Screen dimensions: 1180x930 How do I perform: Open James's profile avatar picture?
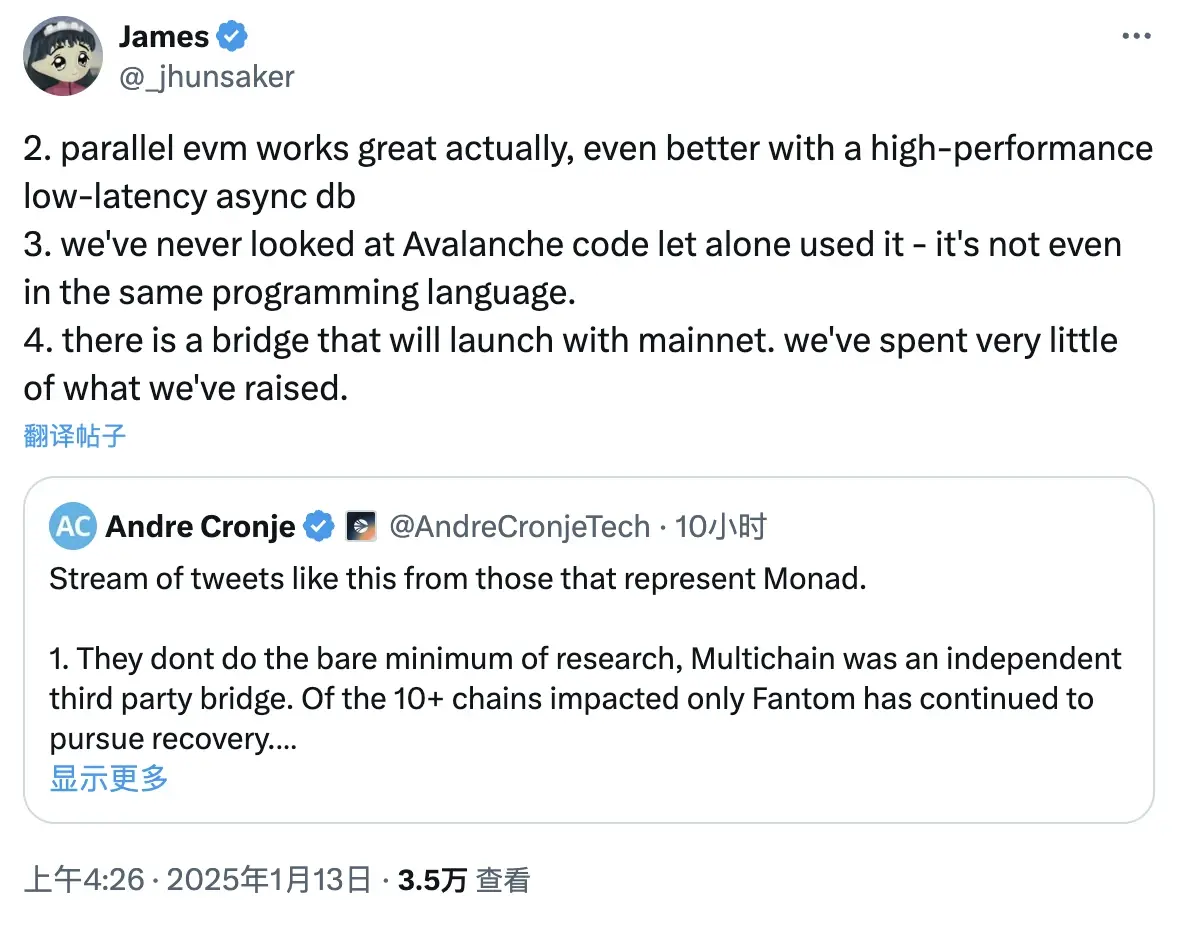[x=64, y=56]
